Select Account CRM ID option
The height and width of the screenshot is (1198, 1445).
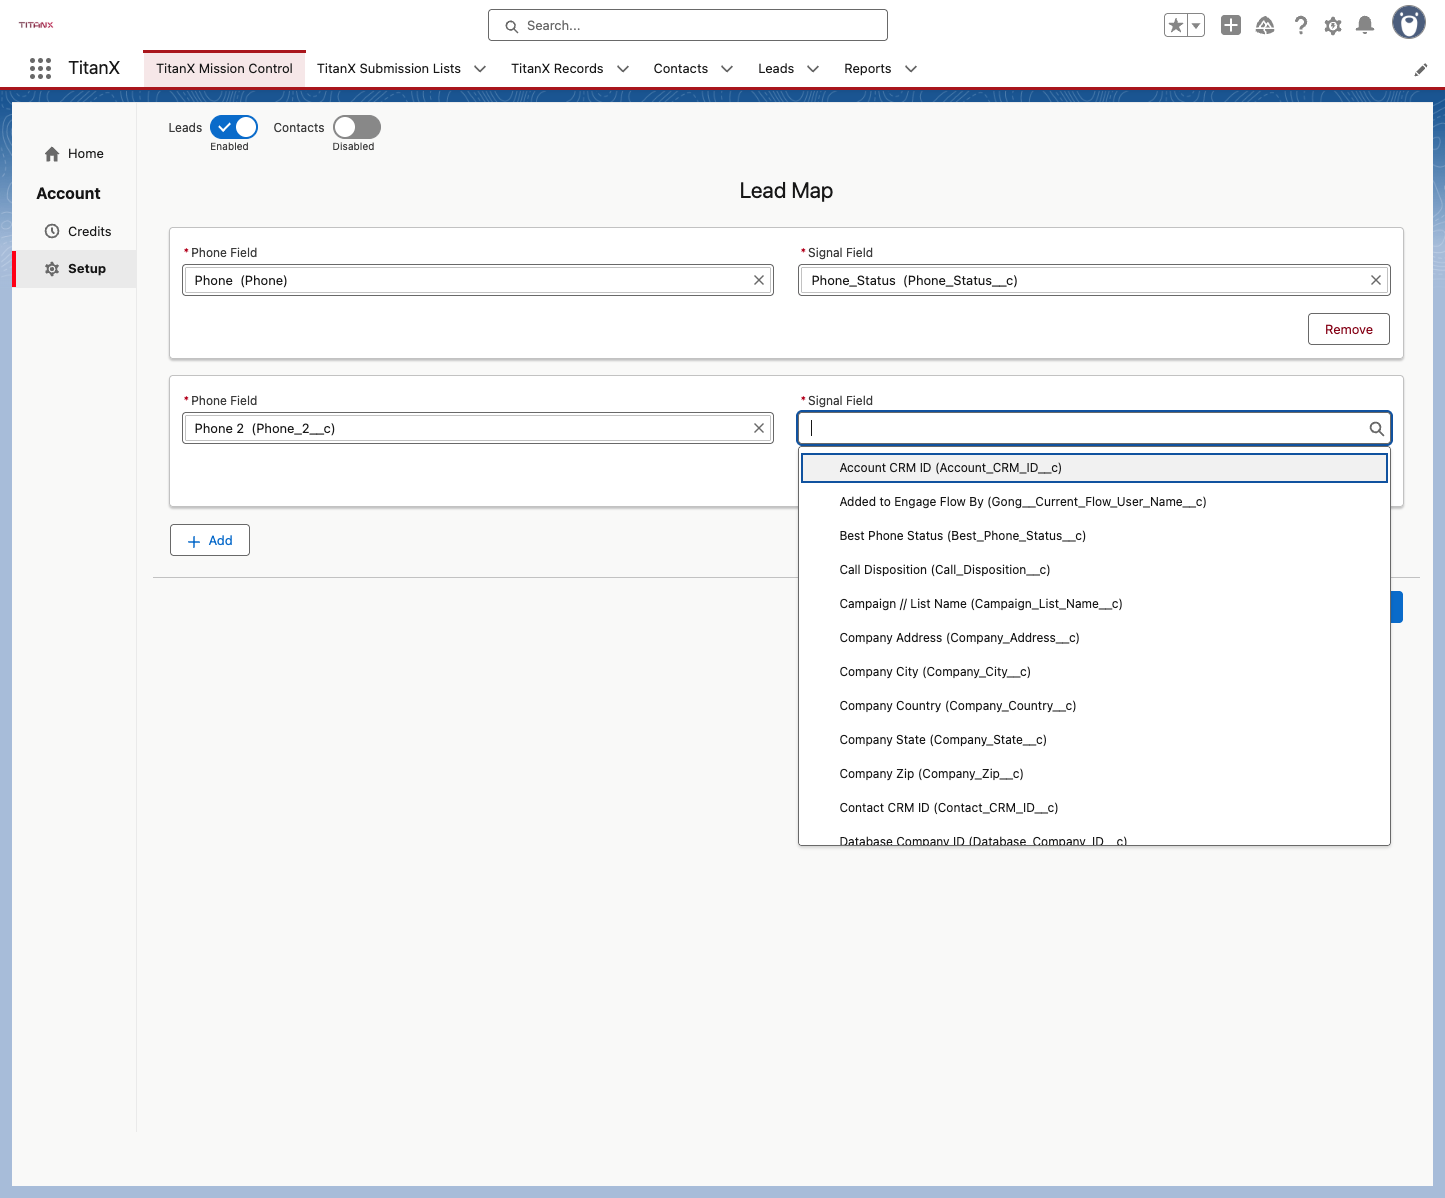click(x=1094, y=468)
